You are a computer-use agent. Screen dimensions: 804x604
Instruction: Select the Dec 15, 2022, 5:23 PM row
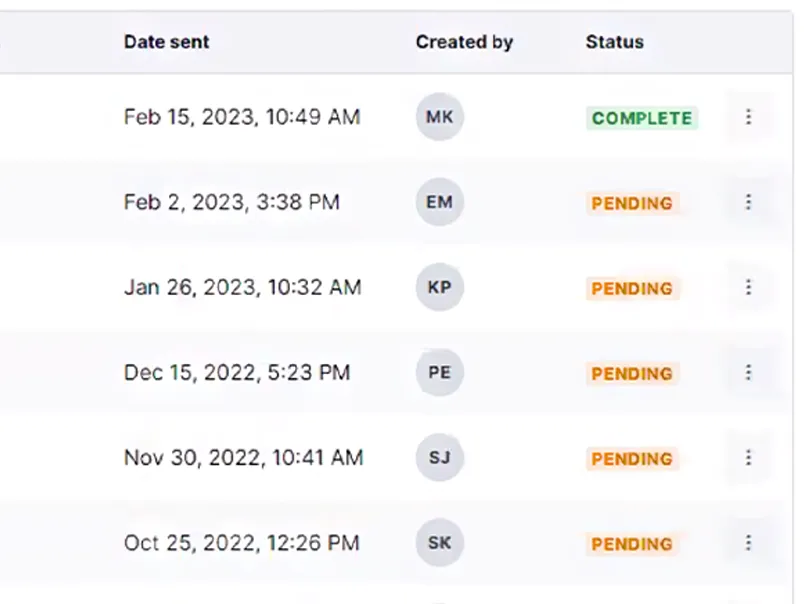pyautogui.click(x=395, y=372)
